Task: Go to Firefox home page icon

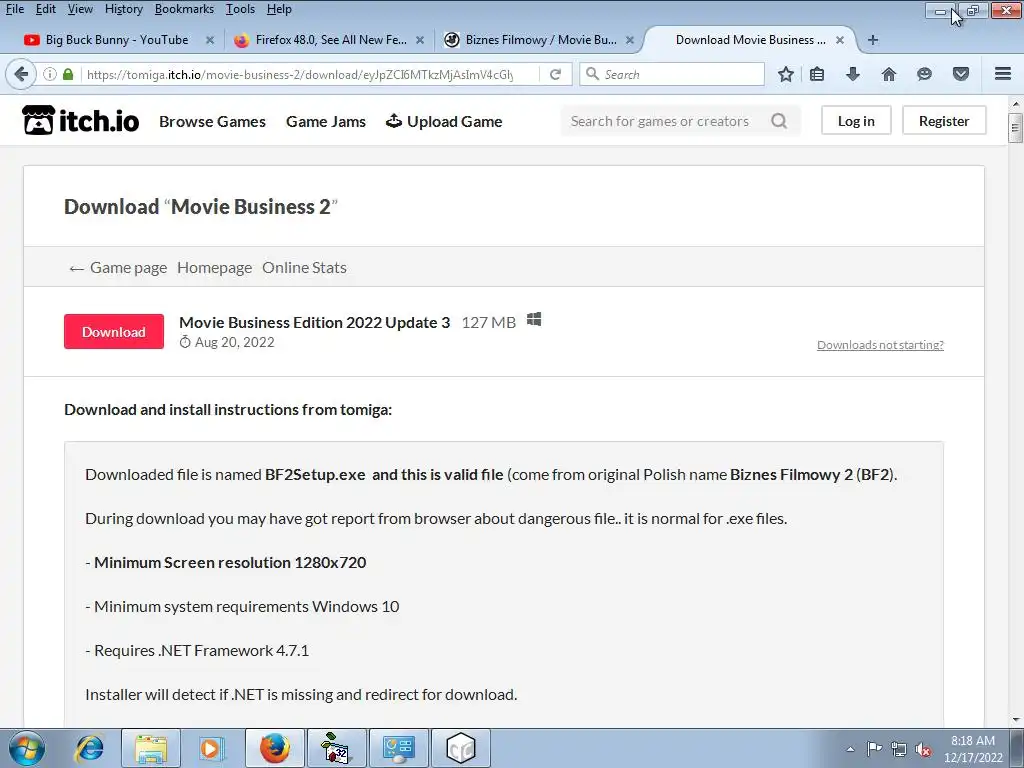Action: [x=889, y=74]
